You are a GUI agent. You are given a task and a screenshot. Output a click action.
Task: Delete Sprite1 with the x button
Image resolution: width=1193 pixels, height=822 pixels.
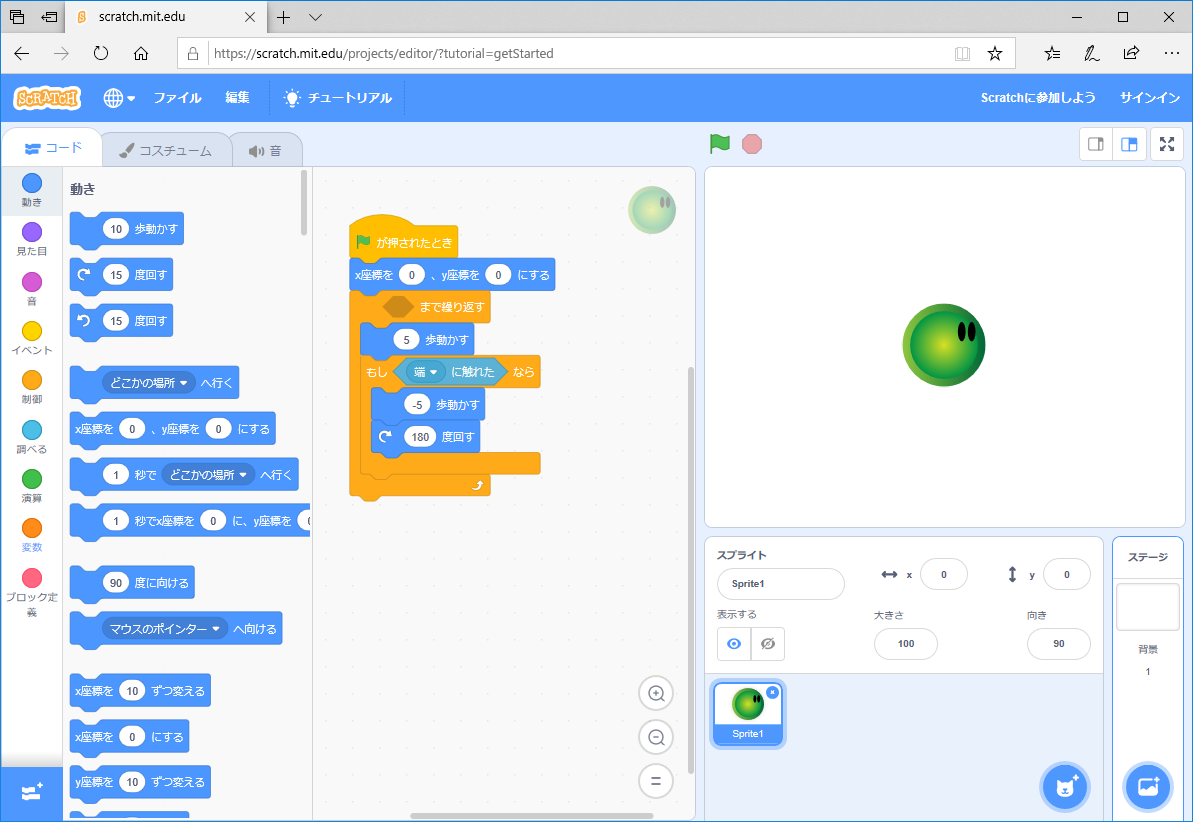772,692
